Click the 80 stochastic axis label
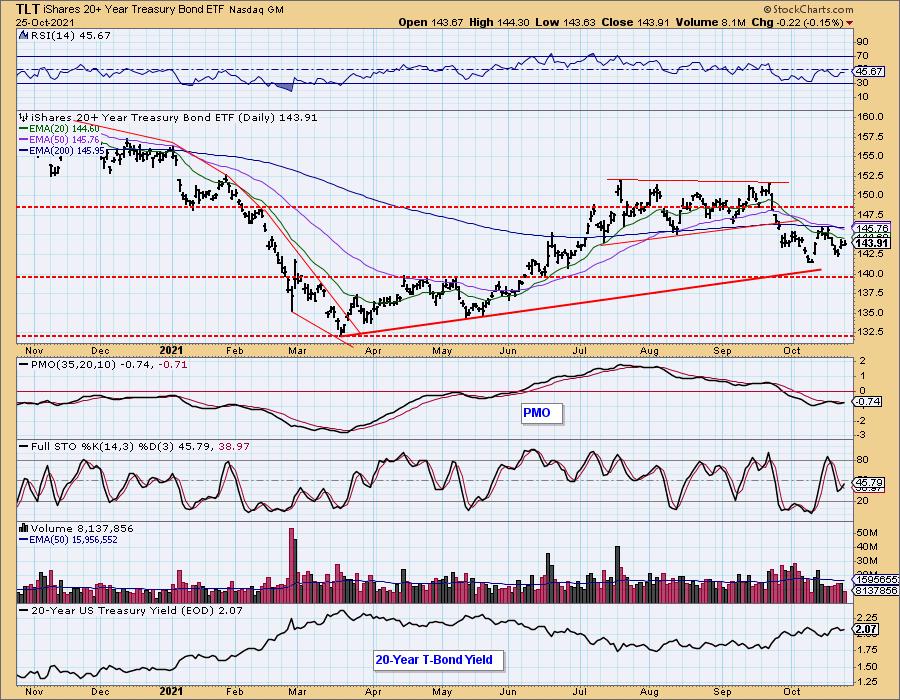Viewport: 900px width, 700px height. coord(862,460)
